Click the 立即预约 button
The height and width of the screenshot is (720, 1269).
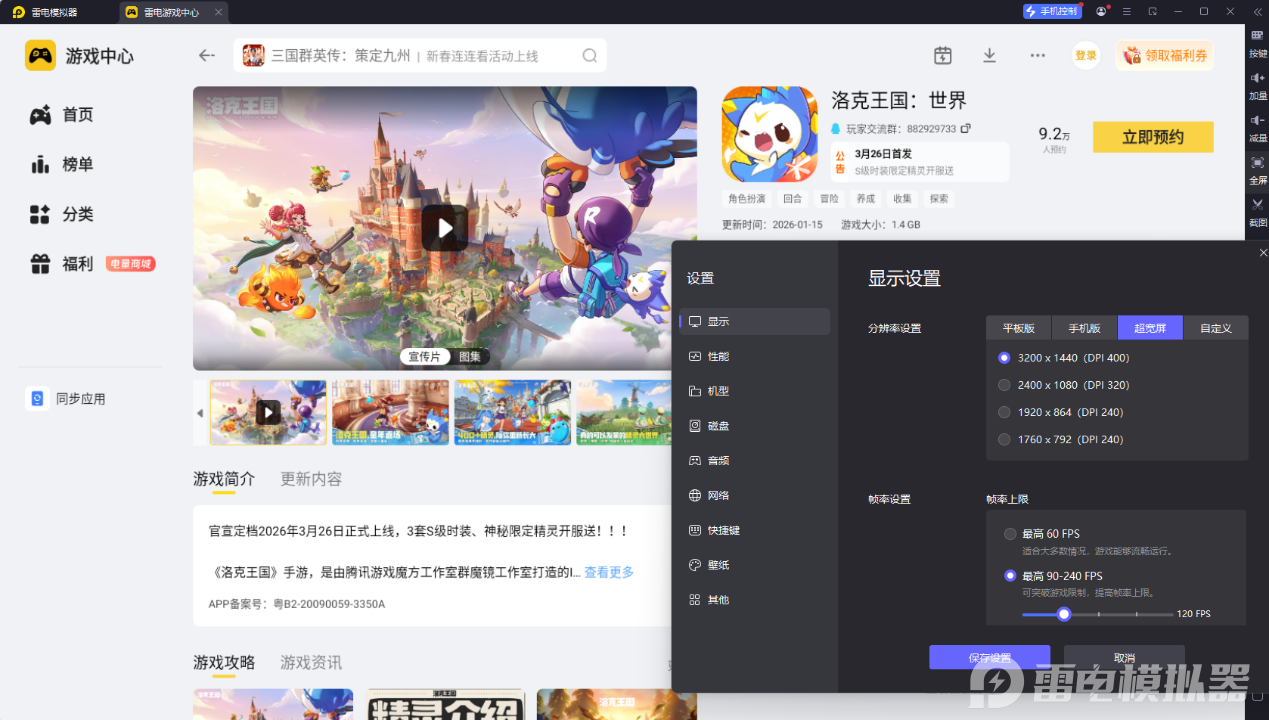click(1152, 138)
